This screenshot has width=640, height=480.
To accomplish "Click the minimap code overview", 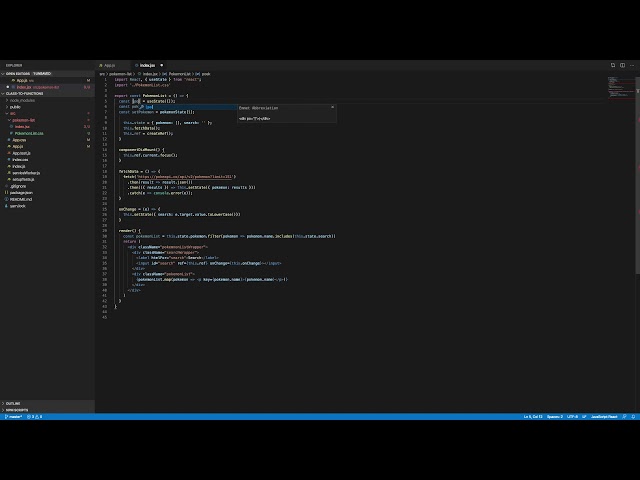I will [x=621, y=88].
